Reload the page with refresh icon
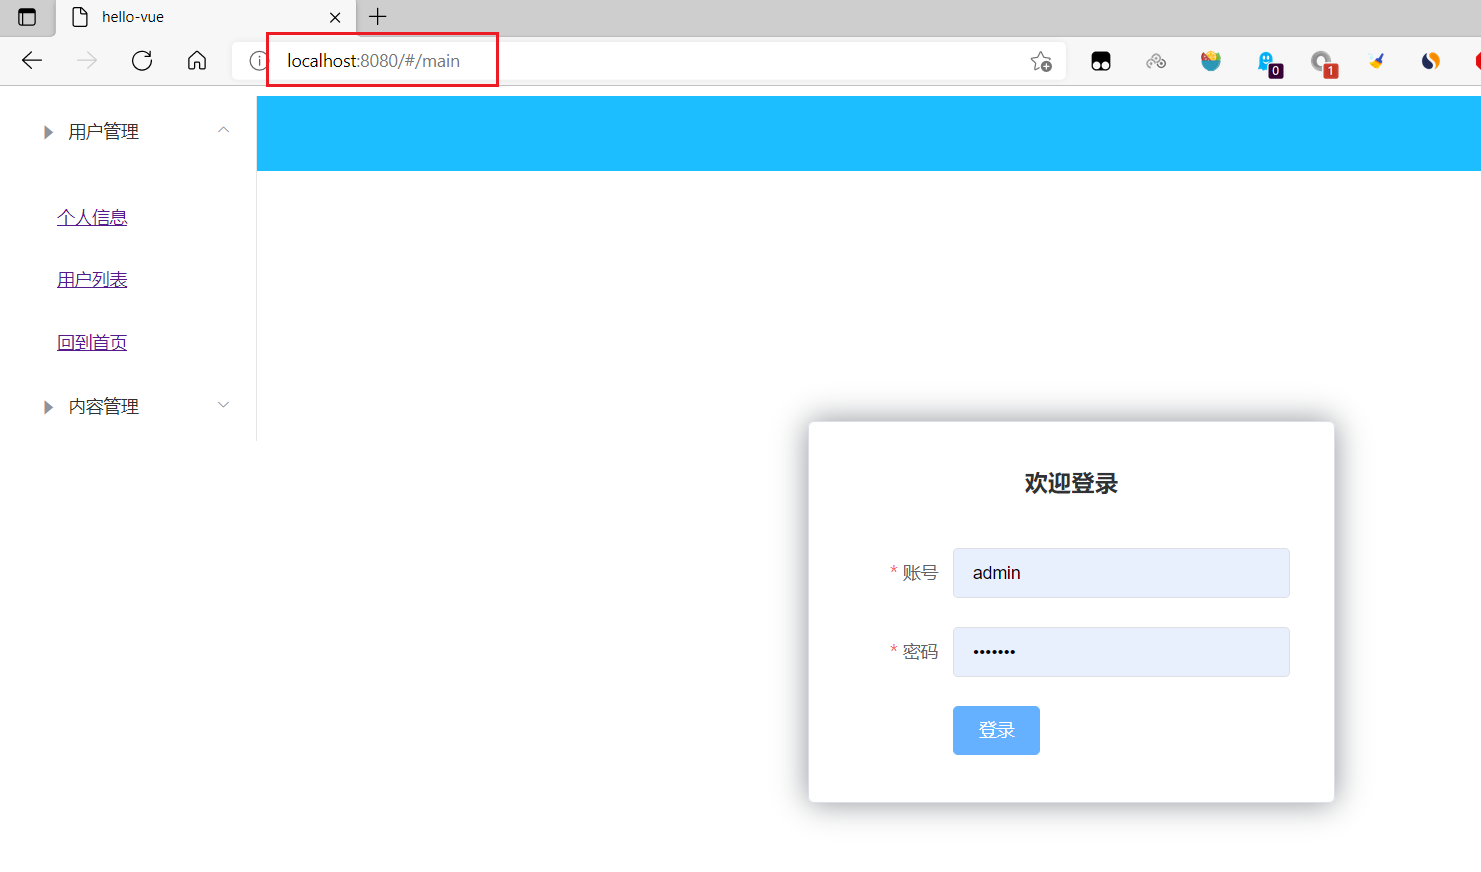This screenshot has width=1481, height=872. pos(142,61)
